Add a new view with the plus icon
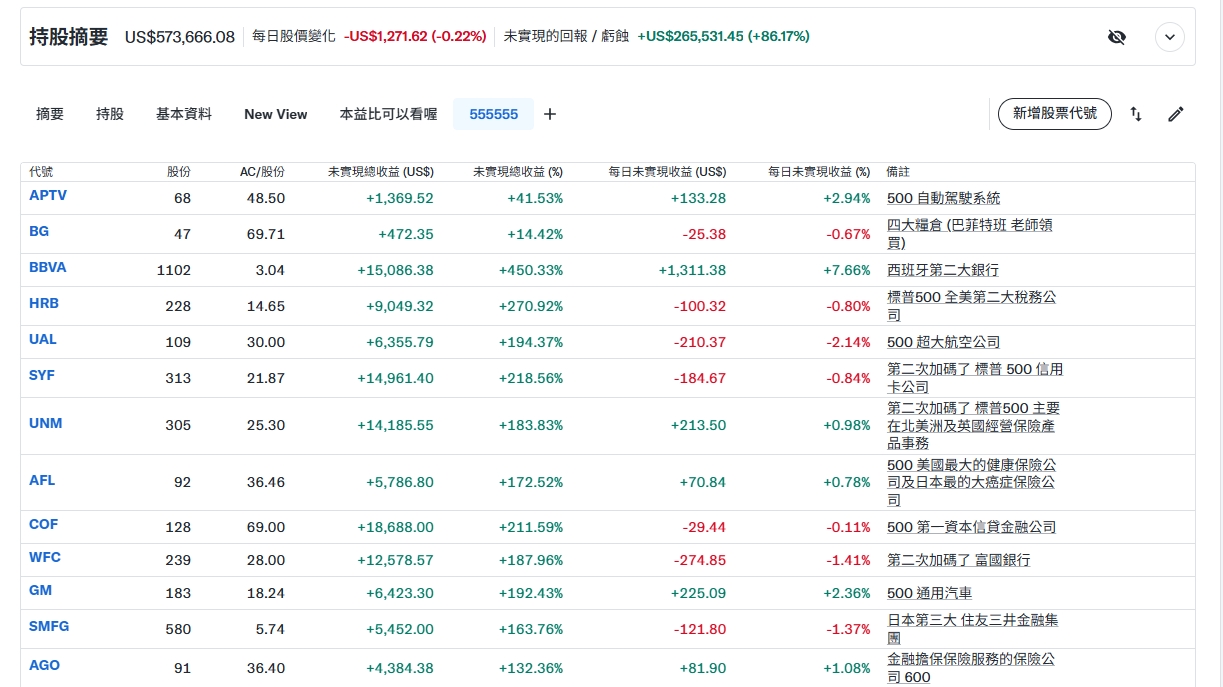The height and width of the screenshot is (687, 1223). 550,114
